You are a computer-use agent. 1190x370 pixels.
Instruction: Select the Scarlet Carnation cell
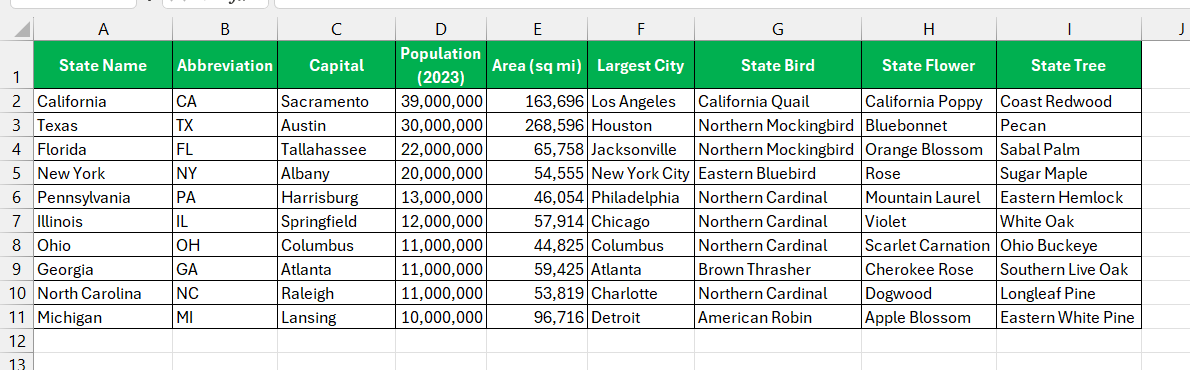[x=929, y=245]
